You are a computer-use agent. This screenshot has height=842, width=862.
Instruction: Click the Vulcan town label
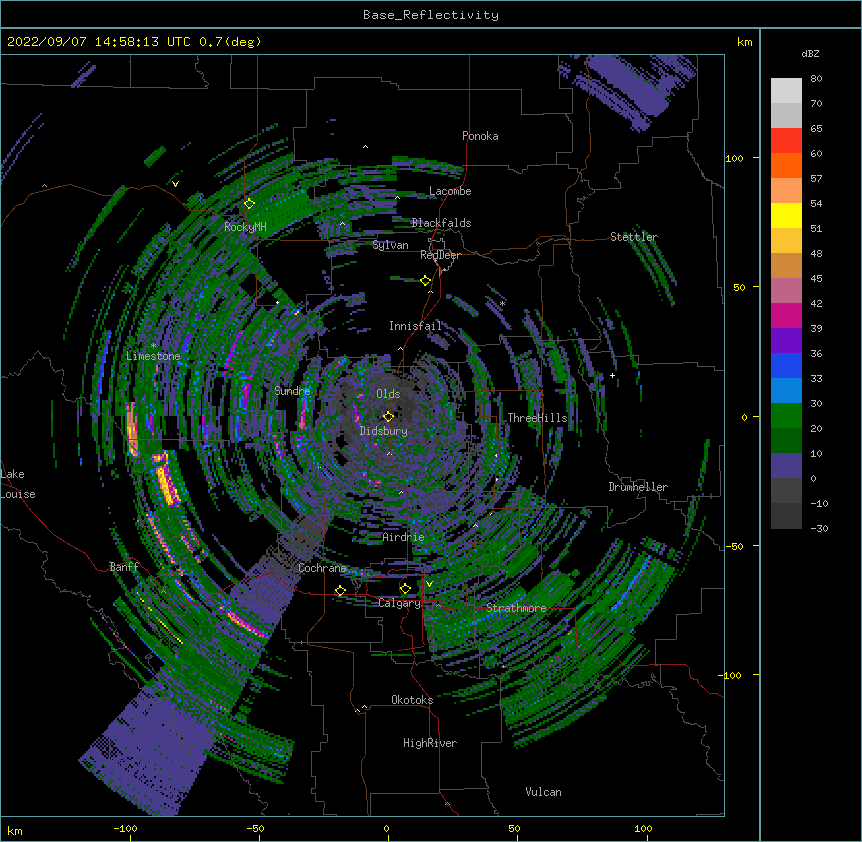pyautogui.click(x=543, y=792)
